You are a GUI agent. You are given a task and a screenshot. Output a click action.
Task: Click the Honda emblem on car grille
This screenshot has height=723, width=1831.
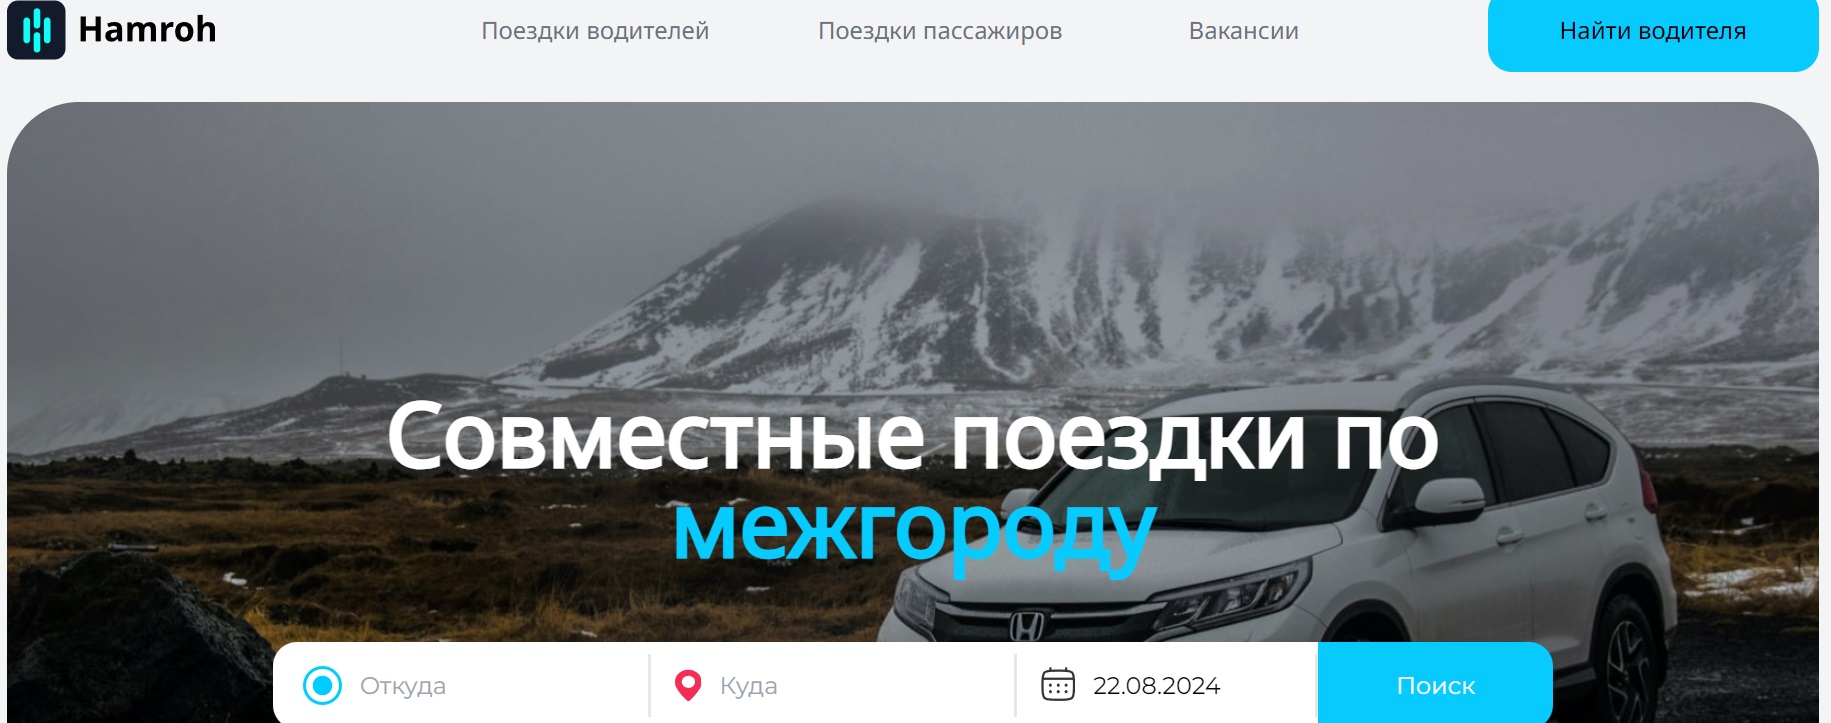pos(1027,627)
